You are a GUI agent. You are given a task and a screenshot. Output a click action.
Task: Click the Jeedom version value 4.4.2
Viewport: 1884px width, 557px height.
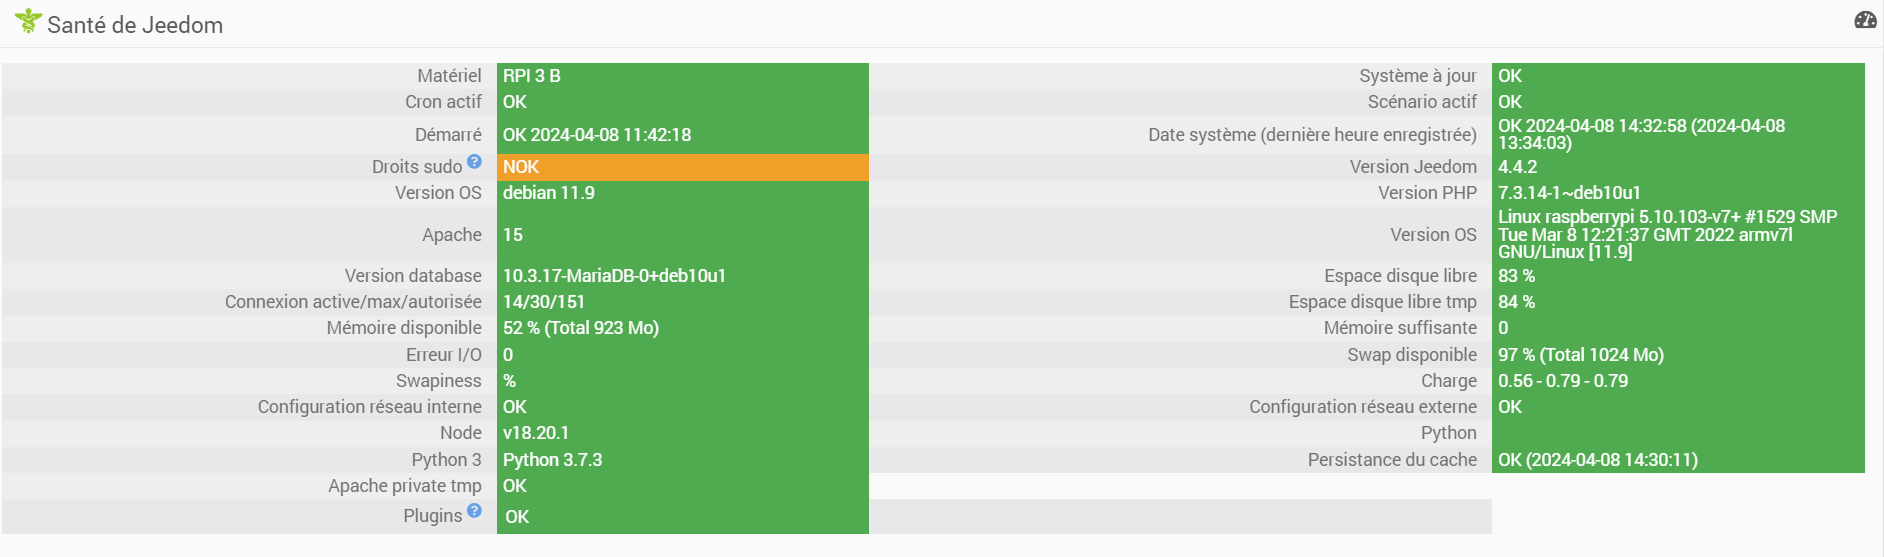[1517, 167]
